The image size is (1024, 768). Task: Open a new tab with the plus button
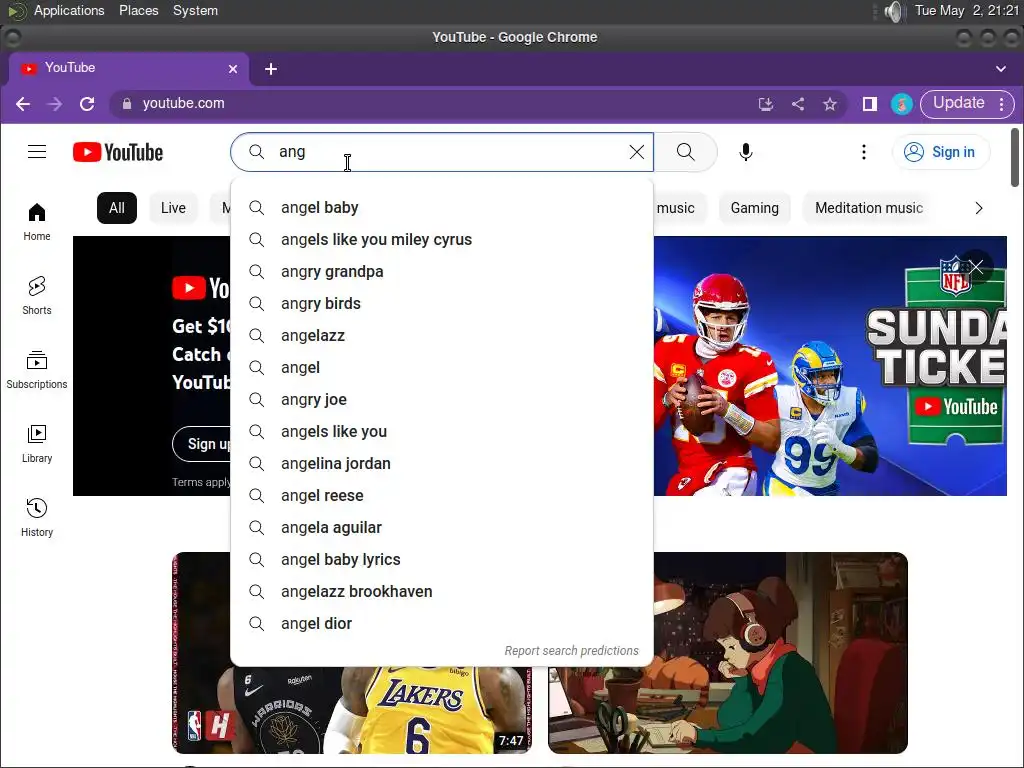pos(271,69)
